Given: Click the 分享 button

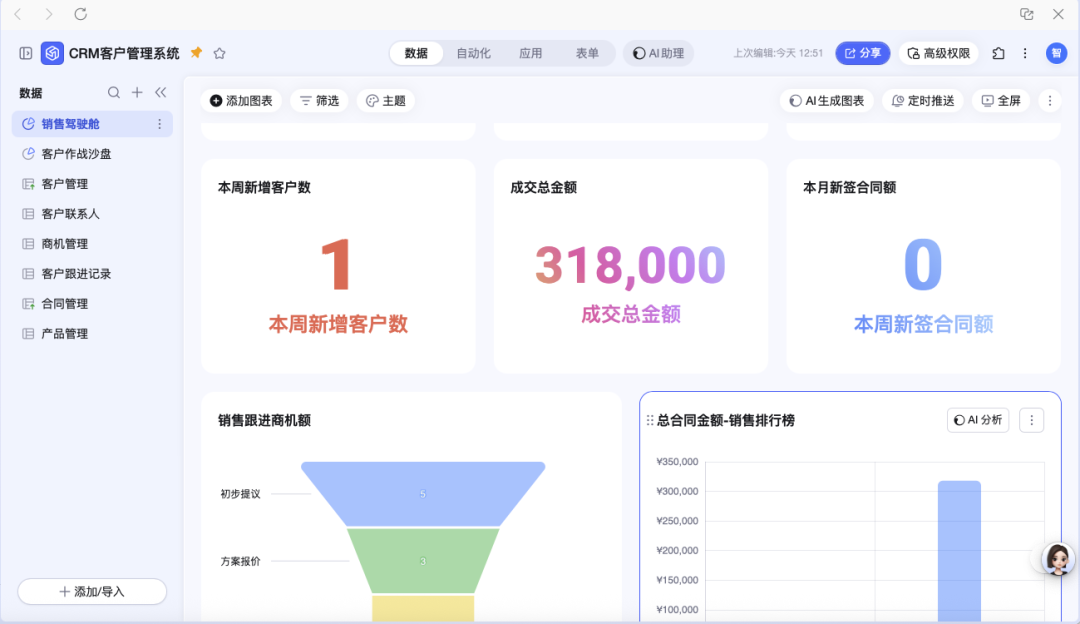Looking at the screenshot, I should (863, 53).
